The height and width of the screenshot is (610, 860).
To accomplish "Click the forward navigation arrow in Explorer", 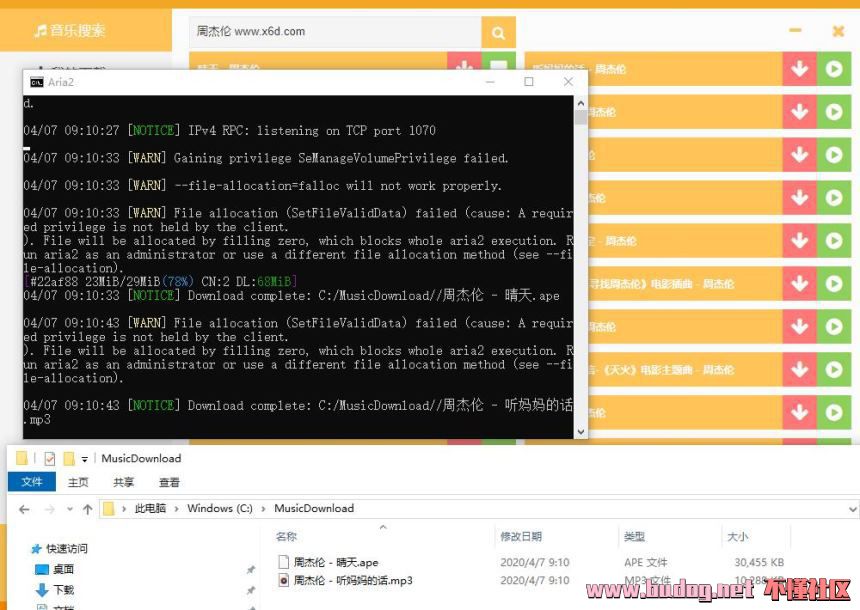I will pos(50,510).
